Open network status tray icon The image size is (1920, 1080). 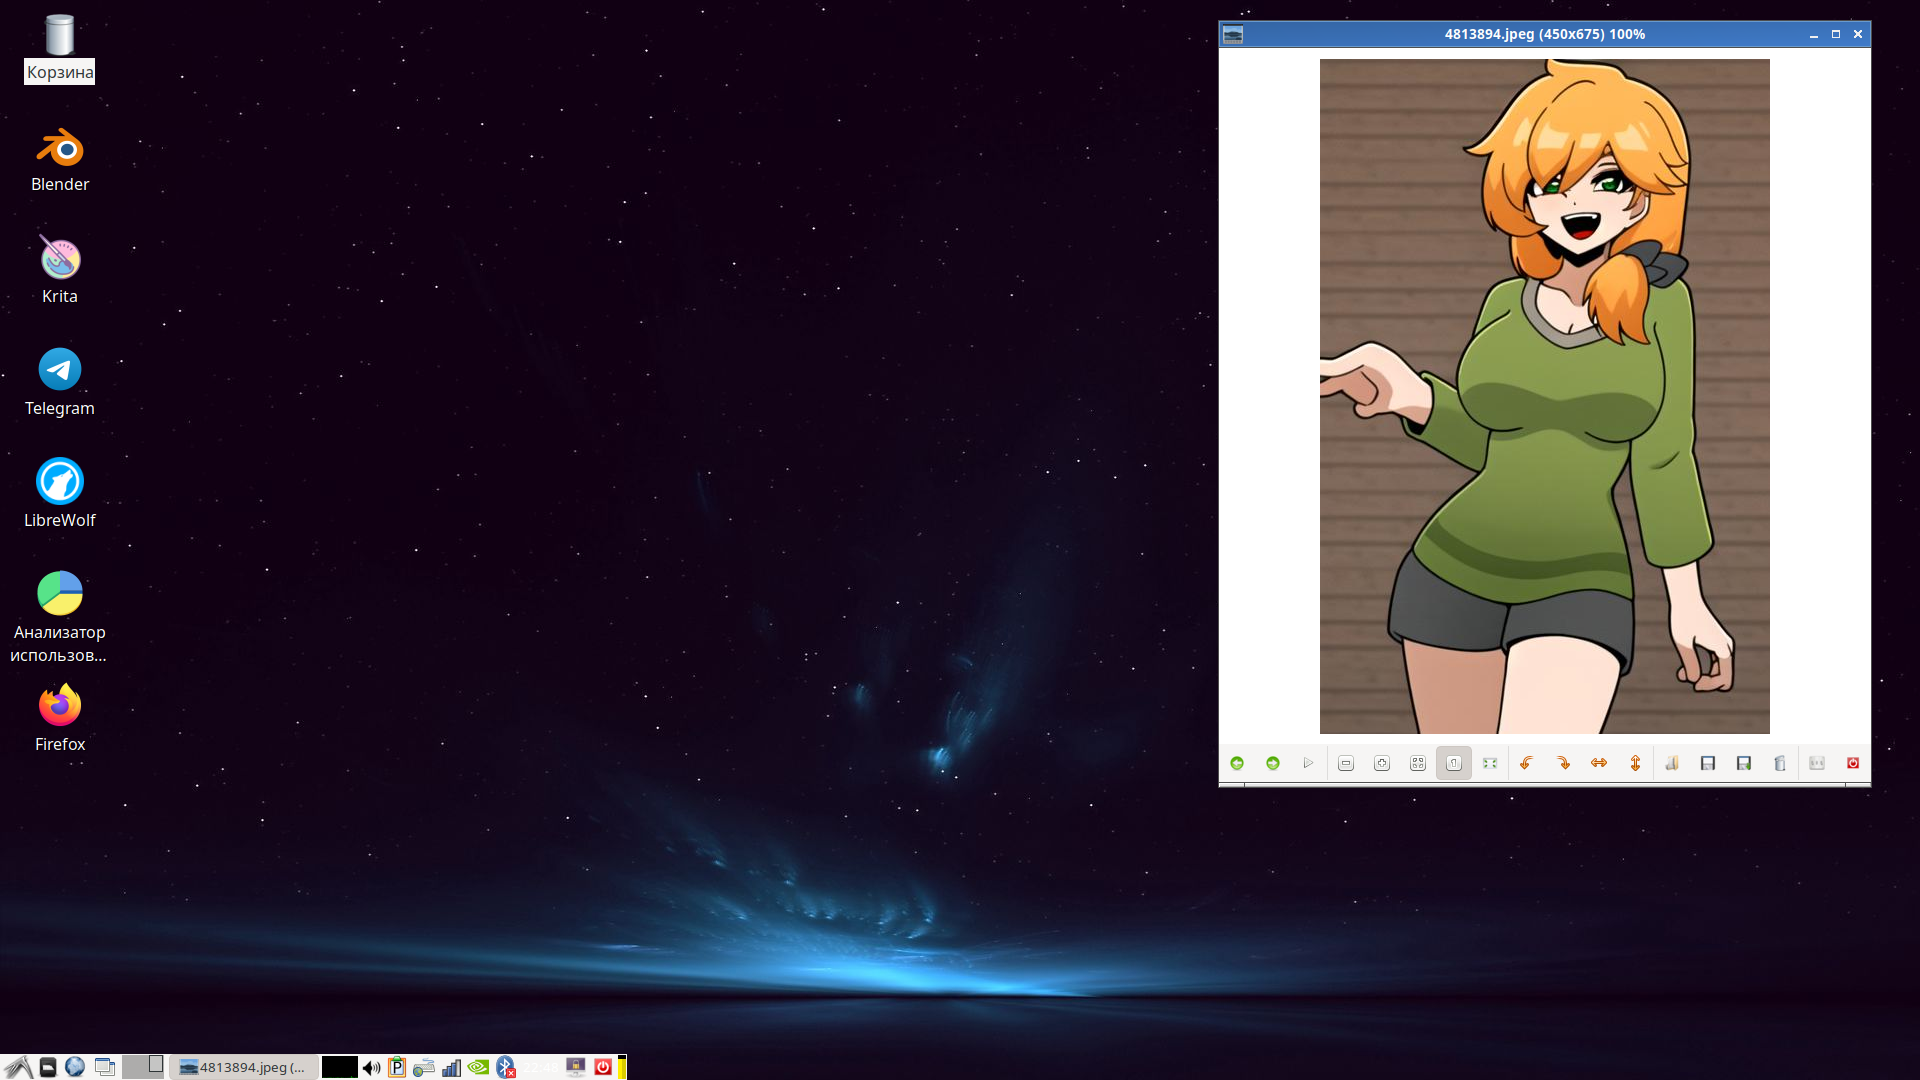tap(451, 1067)
